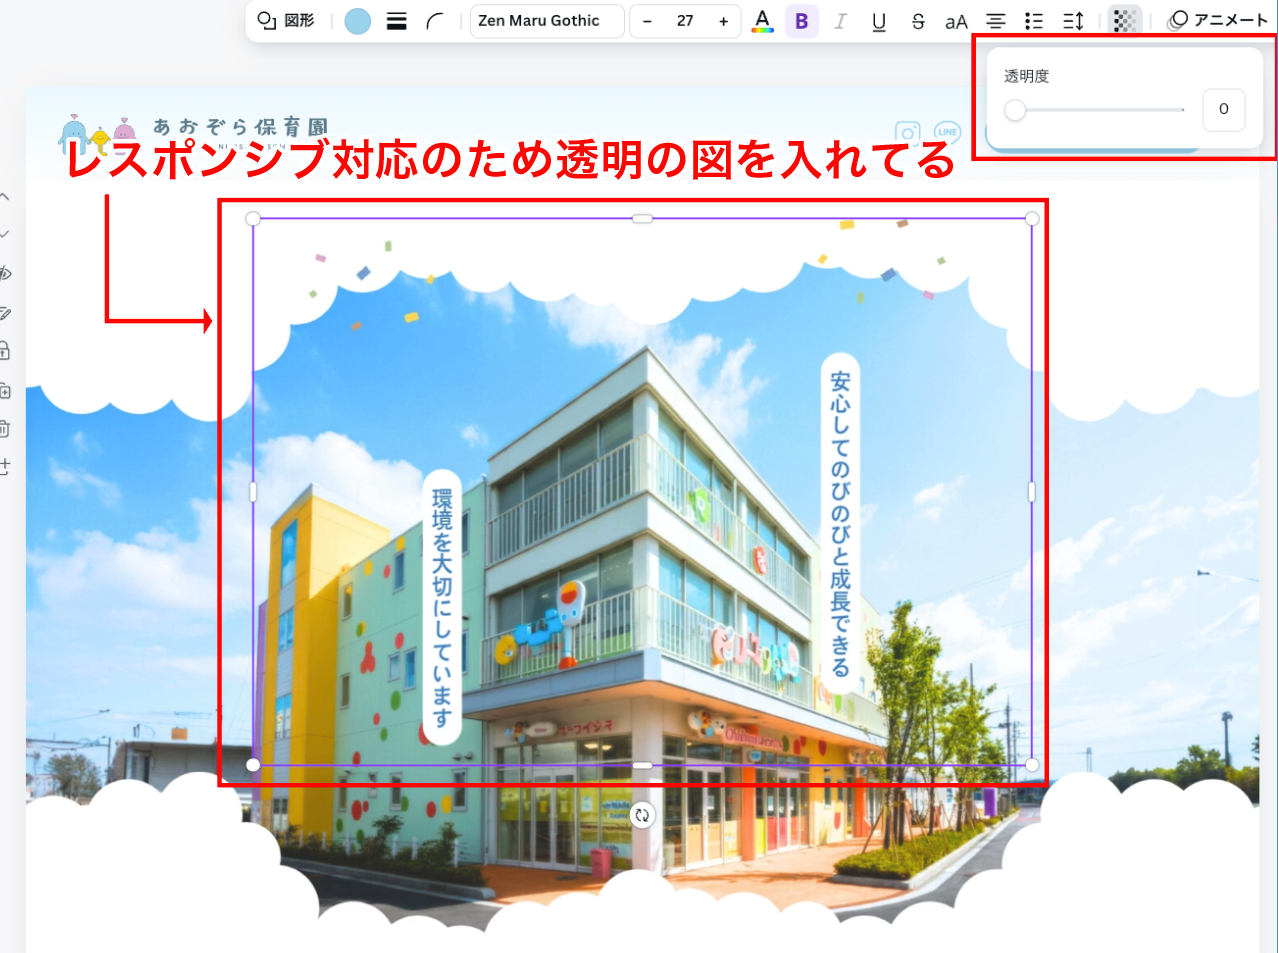This screenshot has height=953, width=1278.
Task: Duplicate the page using the copy icon
Action: click(4, 390)
